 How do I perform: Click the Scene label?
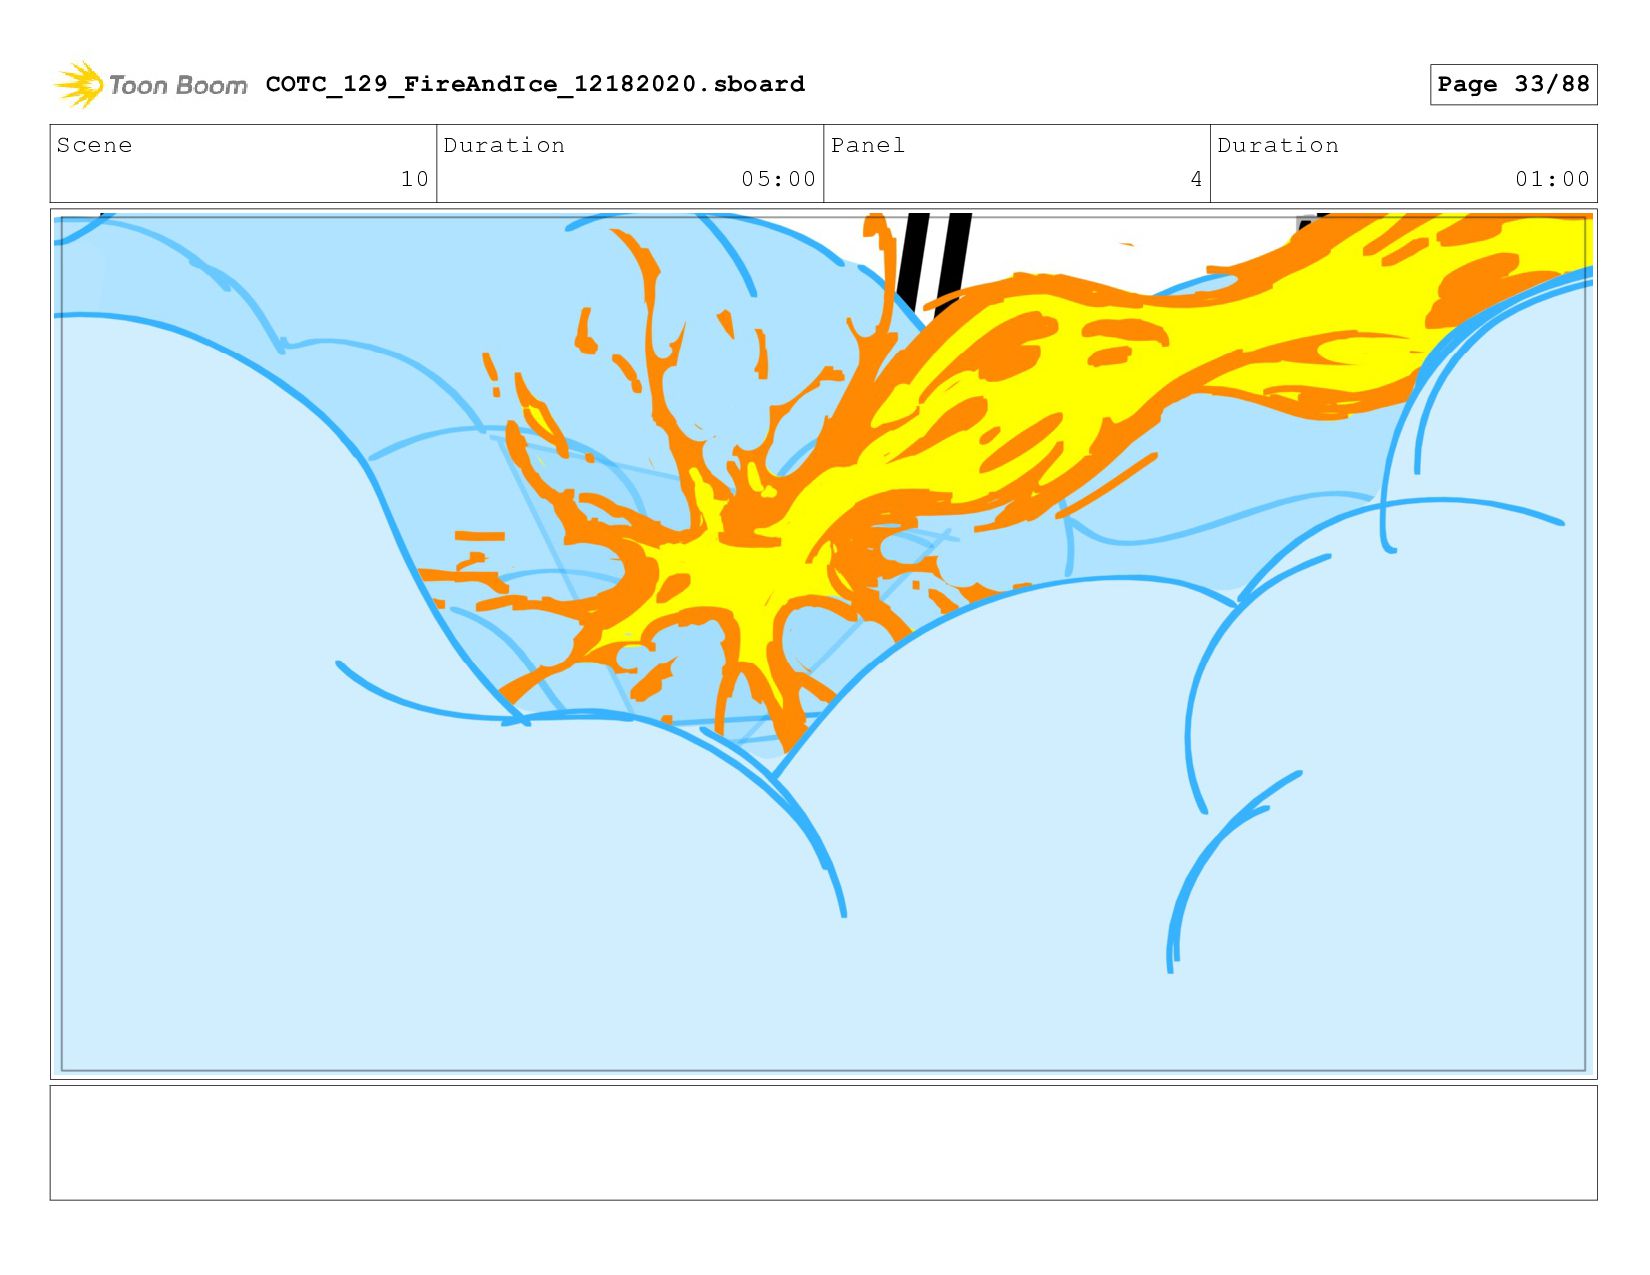[94, 145]
